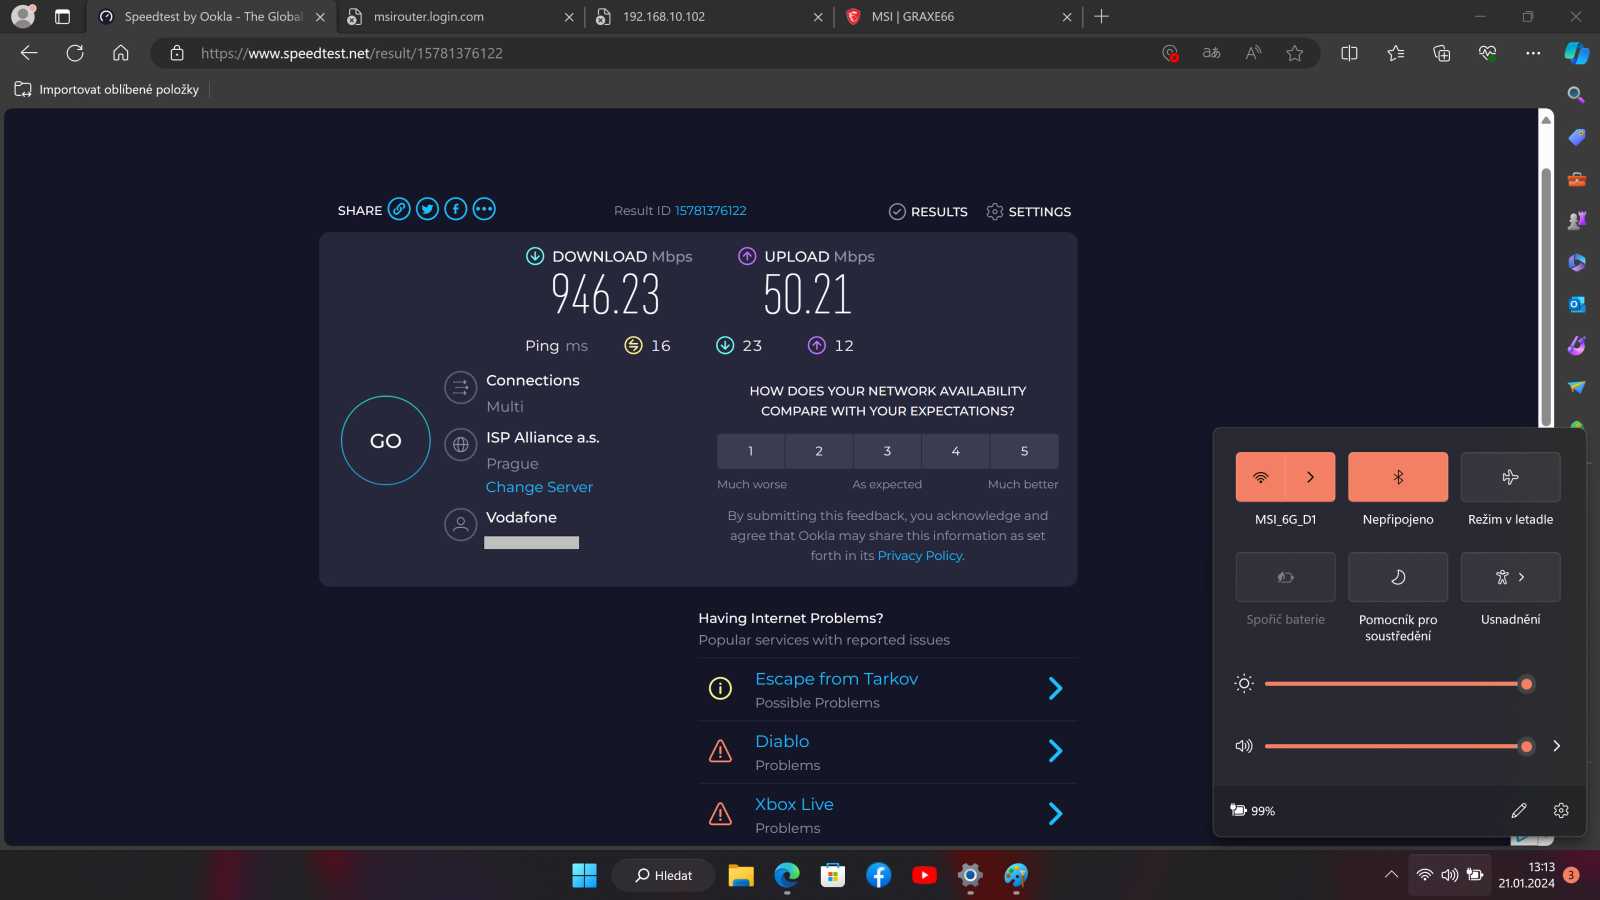
Task: Open Windows Start menu
Action: coord(584,875)
